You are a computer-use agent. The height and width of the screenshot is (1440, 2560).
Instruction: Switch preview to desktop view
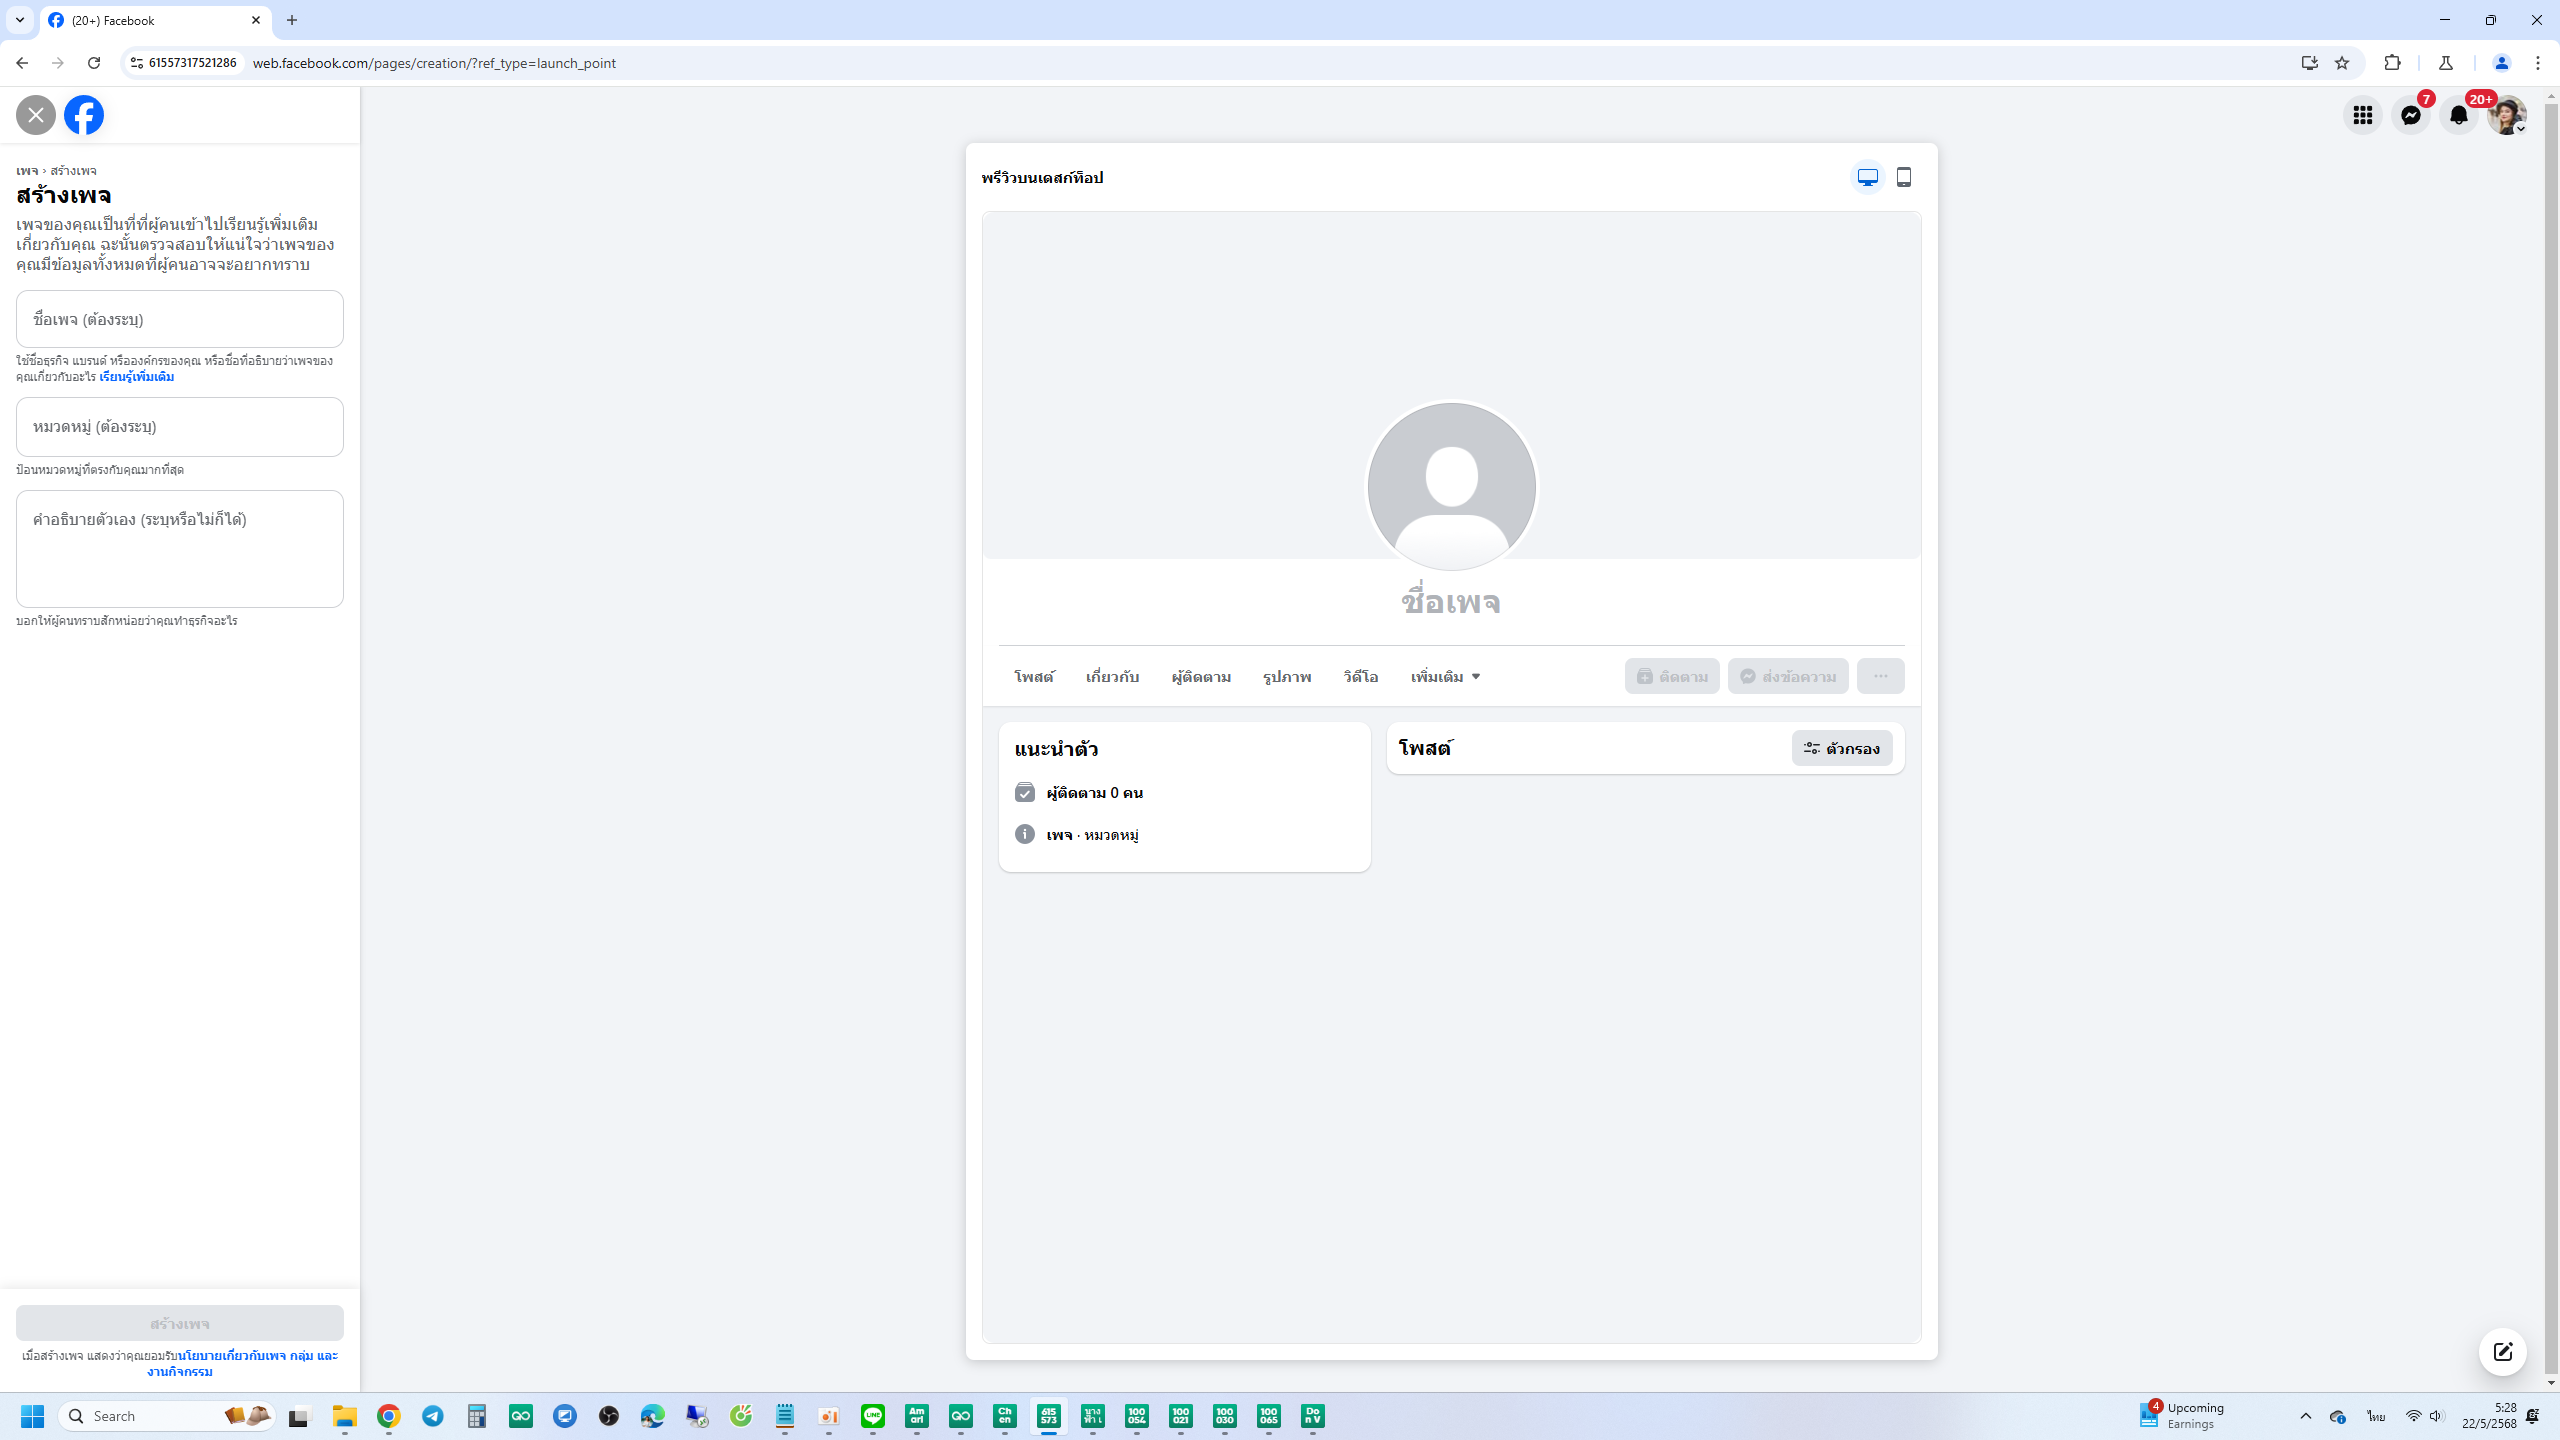[x=1867, y=177]
